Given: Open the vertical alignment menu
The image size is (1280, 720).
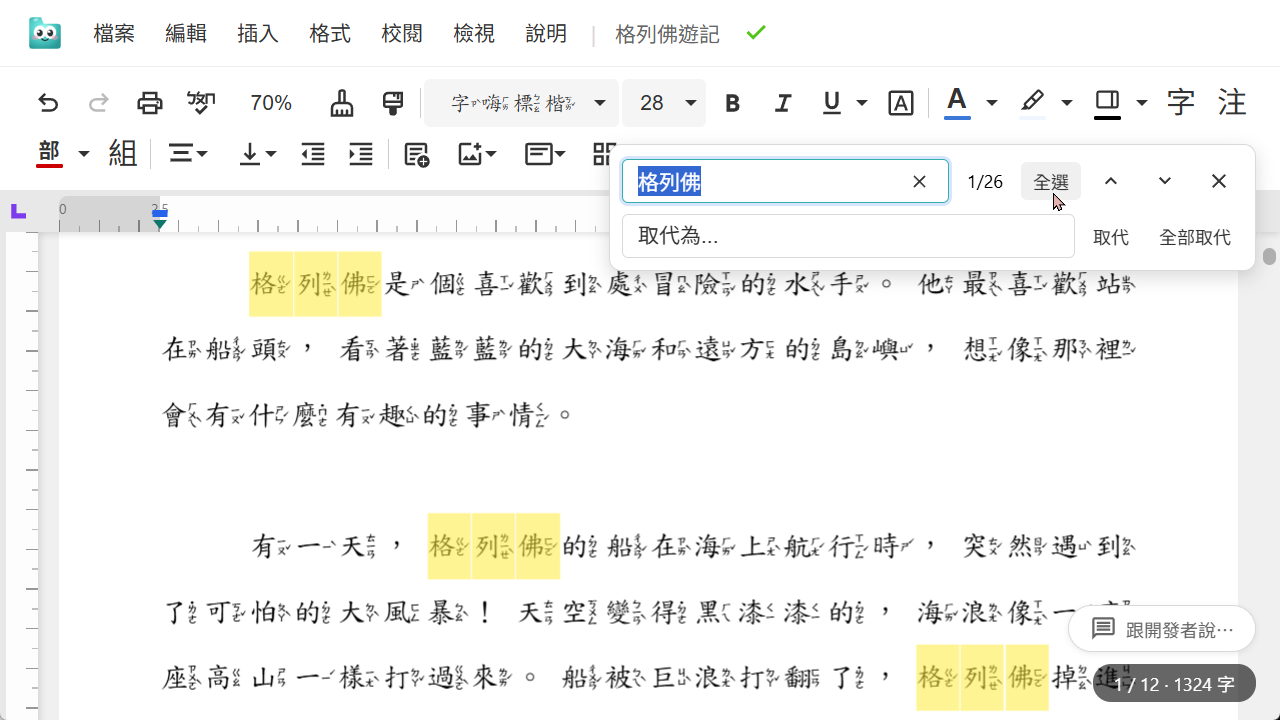Looking at the screenshot, I should coord(257,154).
